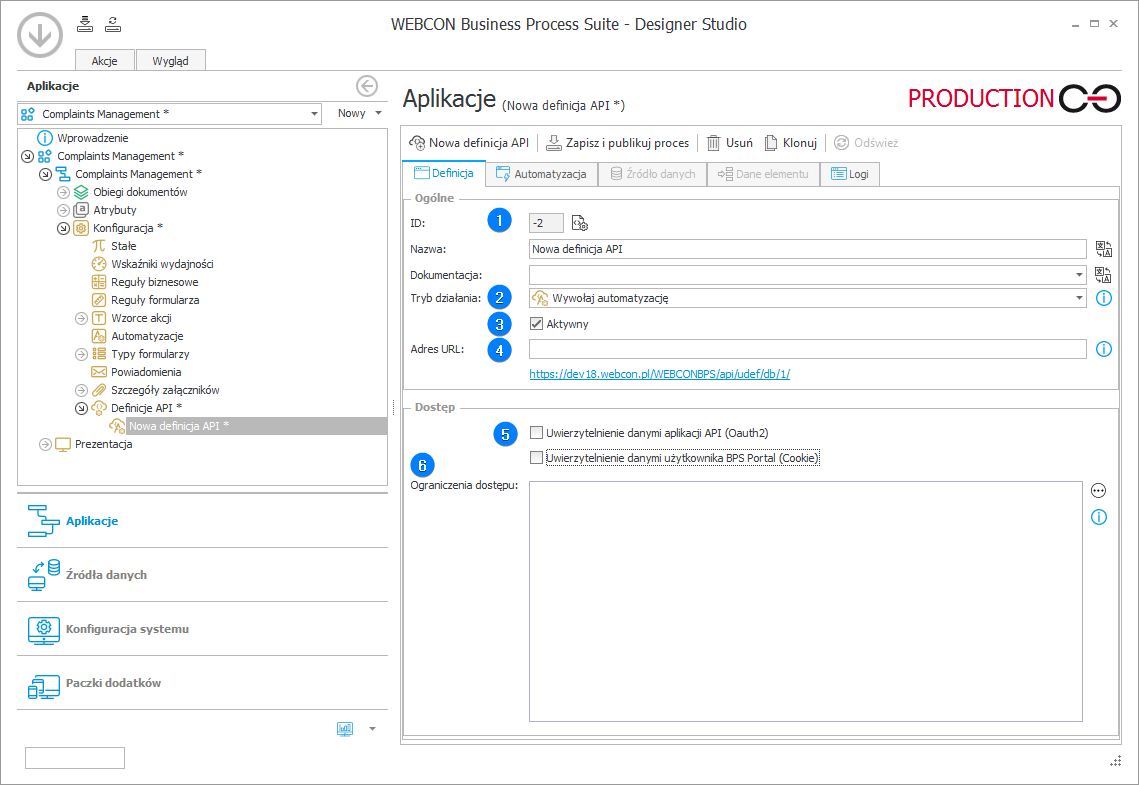1139x785 pixels.
Task: Click the Adres URL input field
Action: click(808, 349)
